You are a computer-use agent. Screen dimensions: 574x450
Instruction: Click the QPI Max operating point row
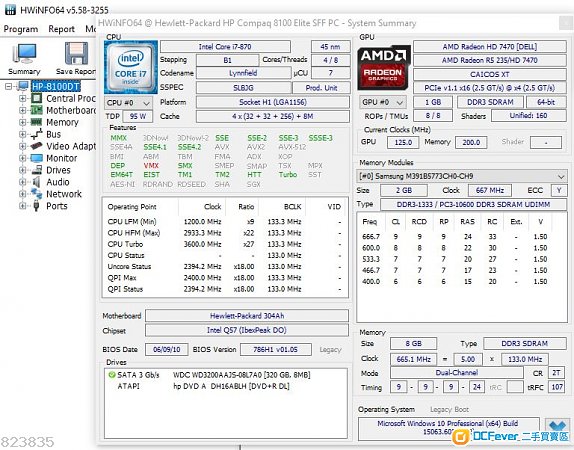click(224, 278)
